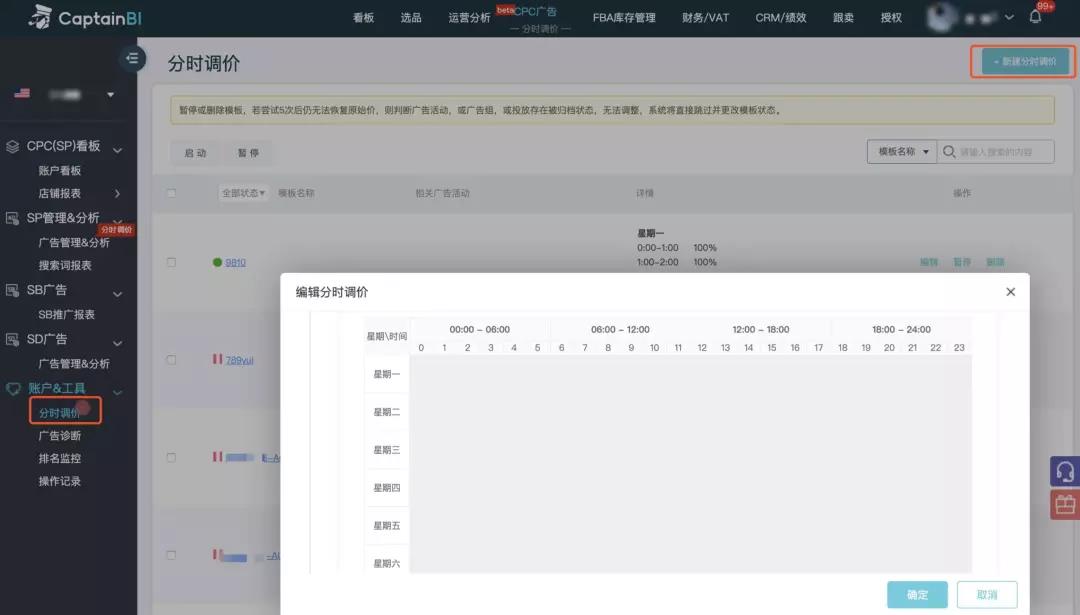Open the 789yui template link

(x=240, y=359)
